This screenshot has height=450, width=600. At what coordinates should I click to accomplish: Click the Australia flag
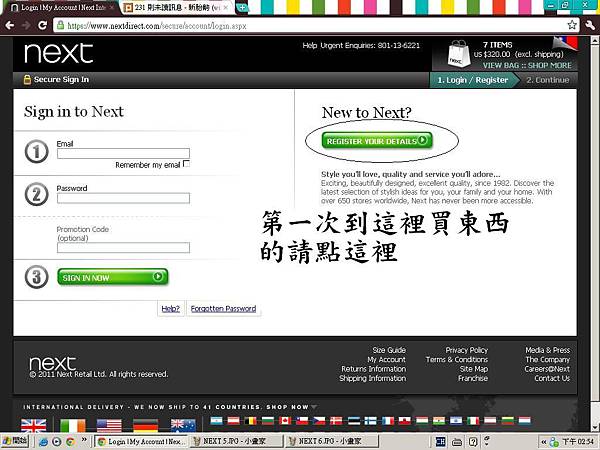pos(183,425)
